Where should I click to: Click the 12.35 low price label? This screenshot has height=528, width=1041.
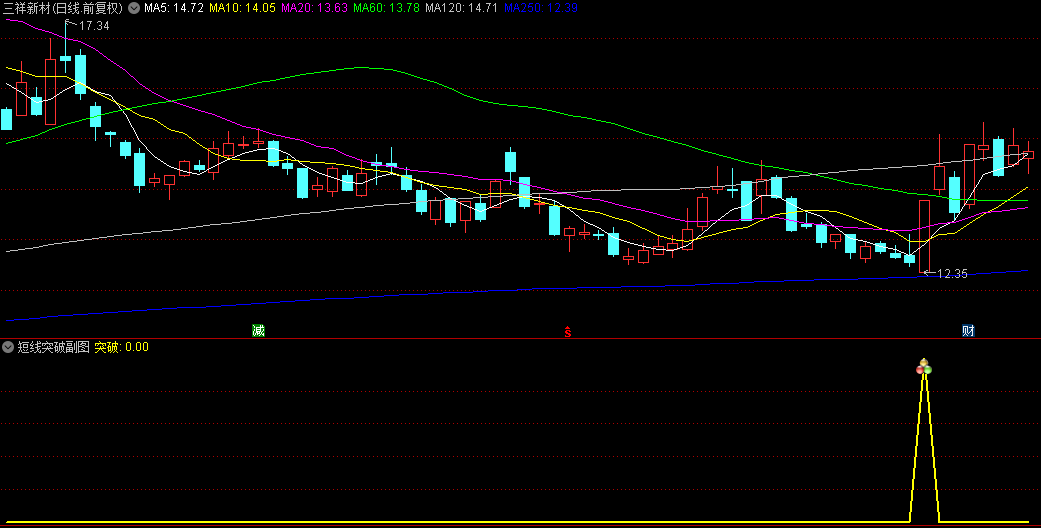(x=952, y=274)
